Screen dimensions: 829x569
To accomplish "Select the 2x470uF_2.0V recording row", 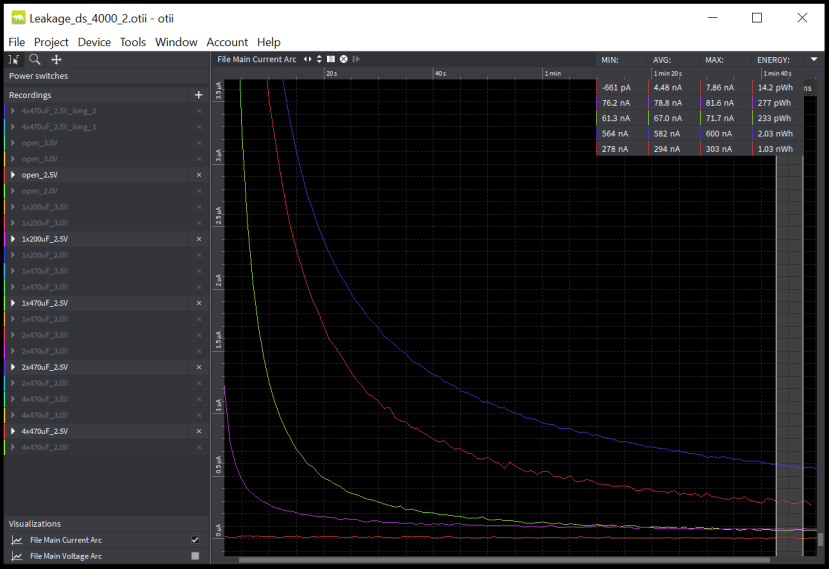I will point(107,383).
